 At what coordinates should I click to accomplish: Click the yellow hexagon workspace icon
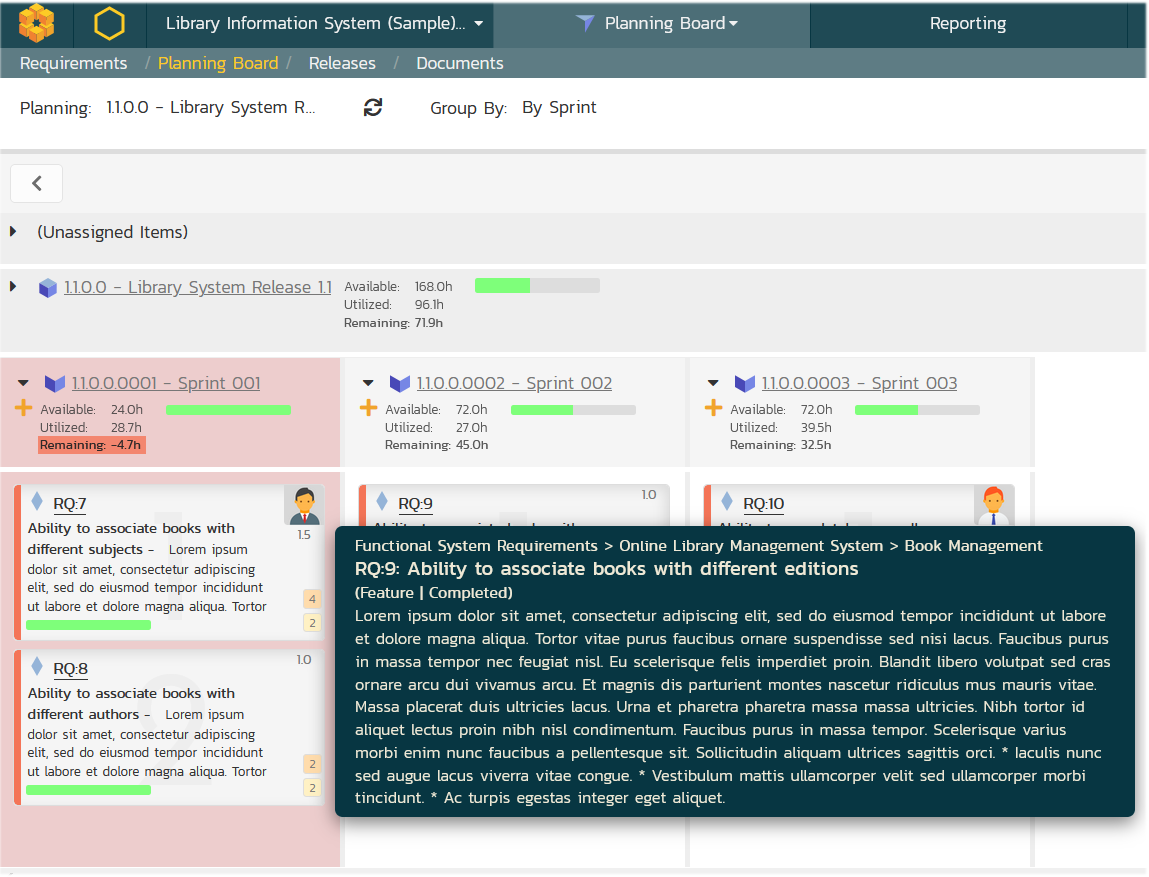pos(108,23)
